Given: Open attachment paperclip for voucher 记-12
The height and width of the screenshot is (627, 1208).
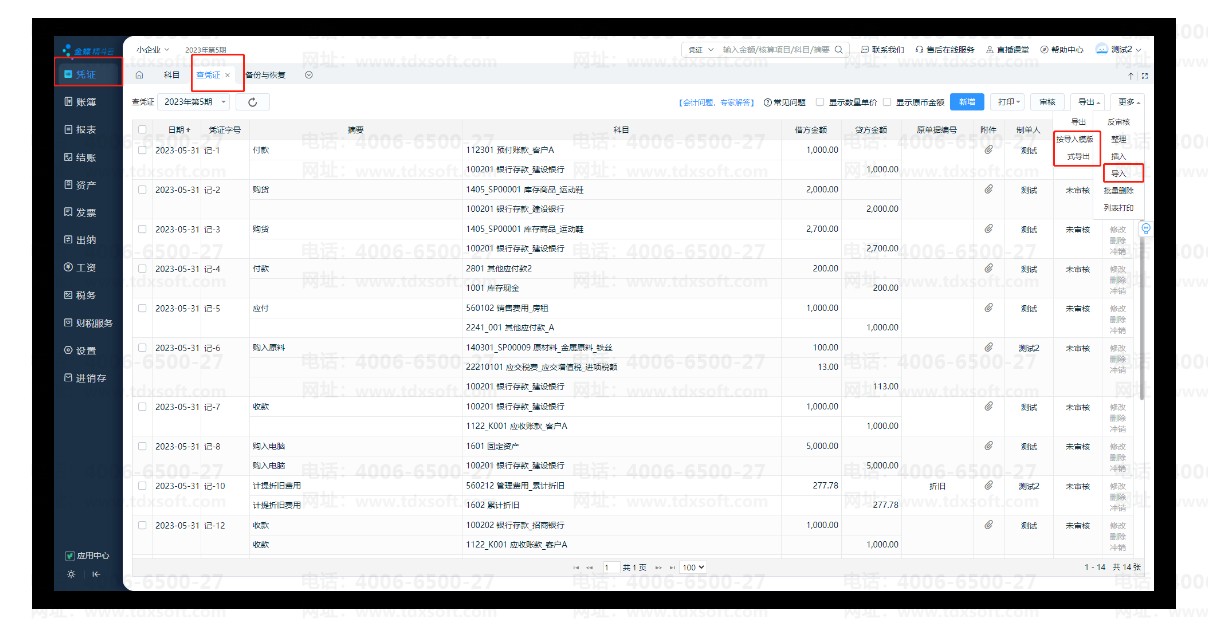Looking at the screenshot, I should click(988, 525).
